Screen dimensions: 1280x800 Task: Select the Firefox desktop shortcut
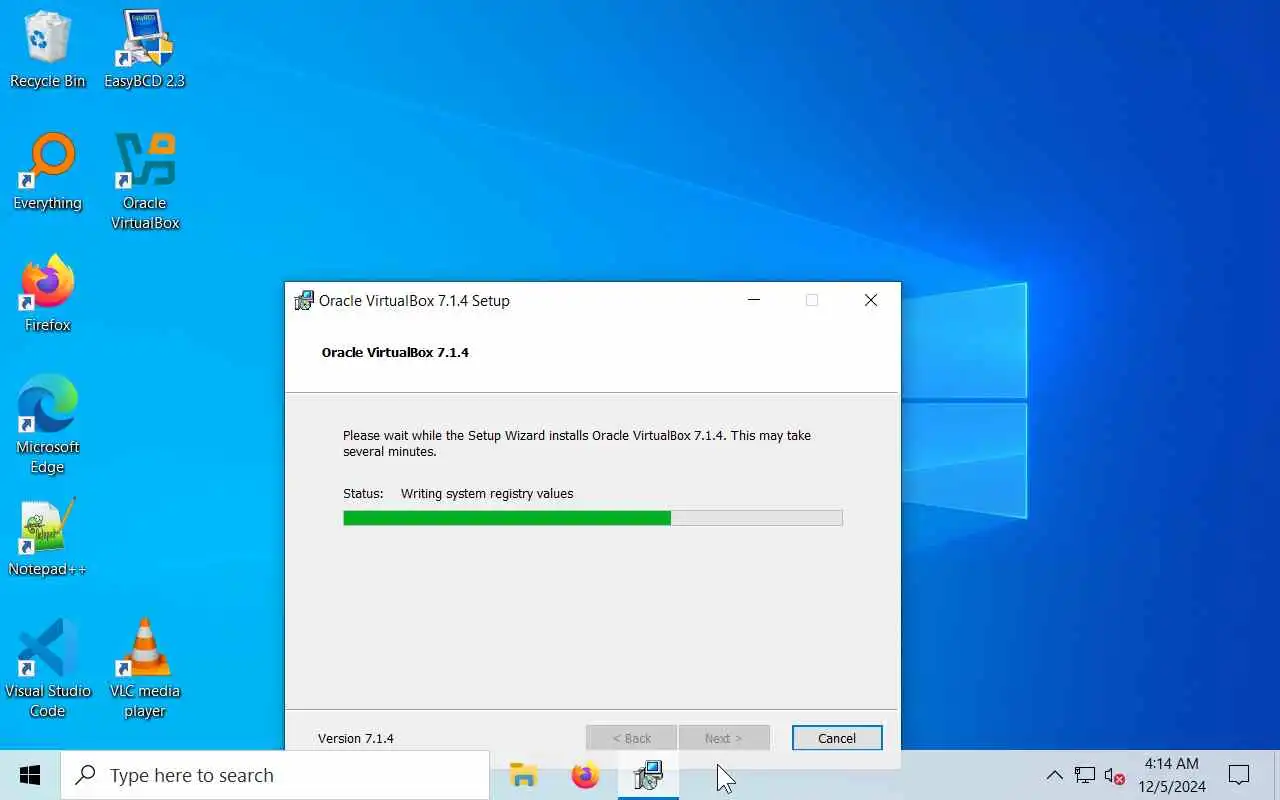(x=47, y=294)
